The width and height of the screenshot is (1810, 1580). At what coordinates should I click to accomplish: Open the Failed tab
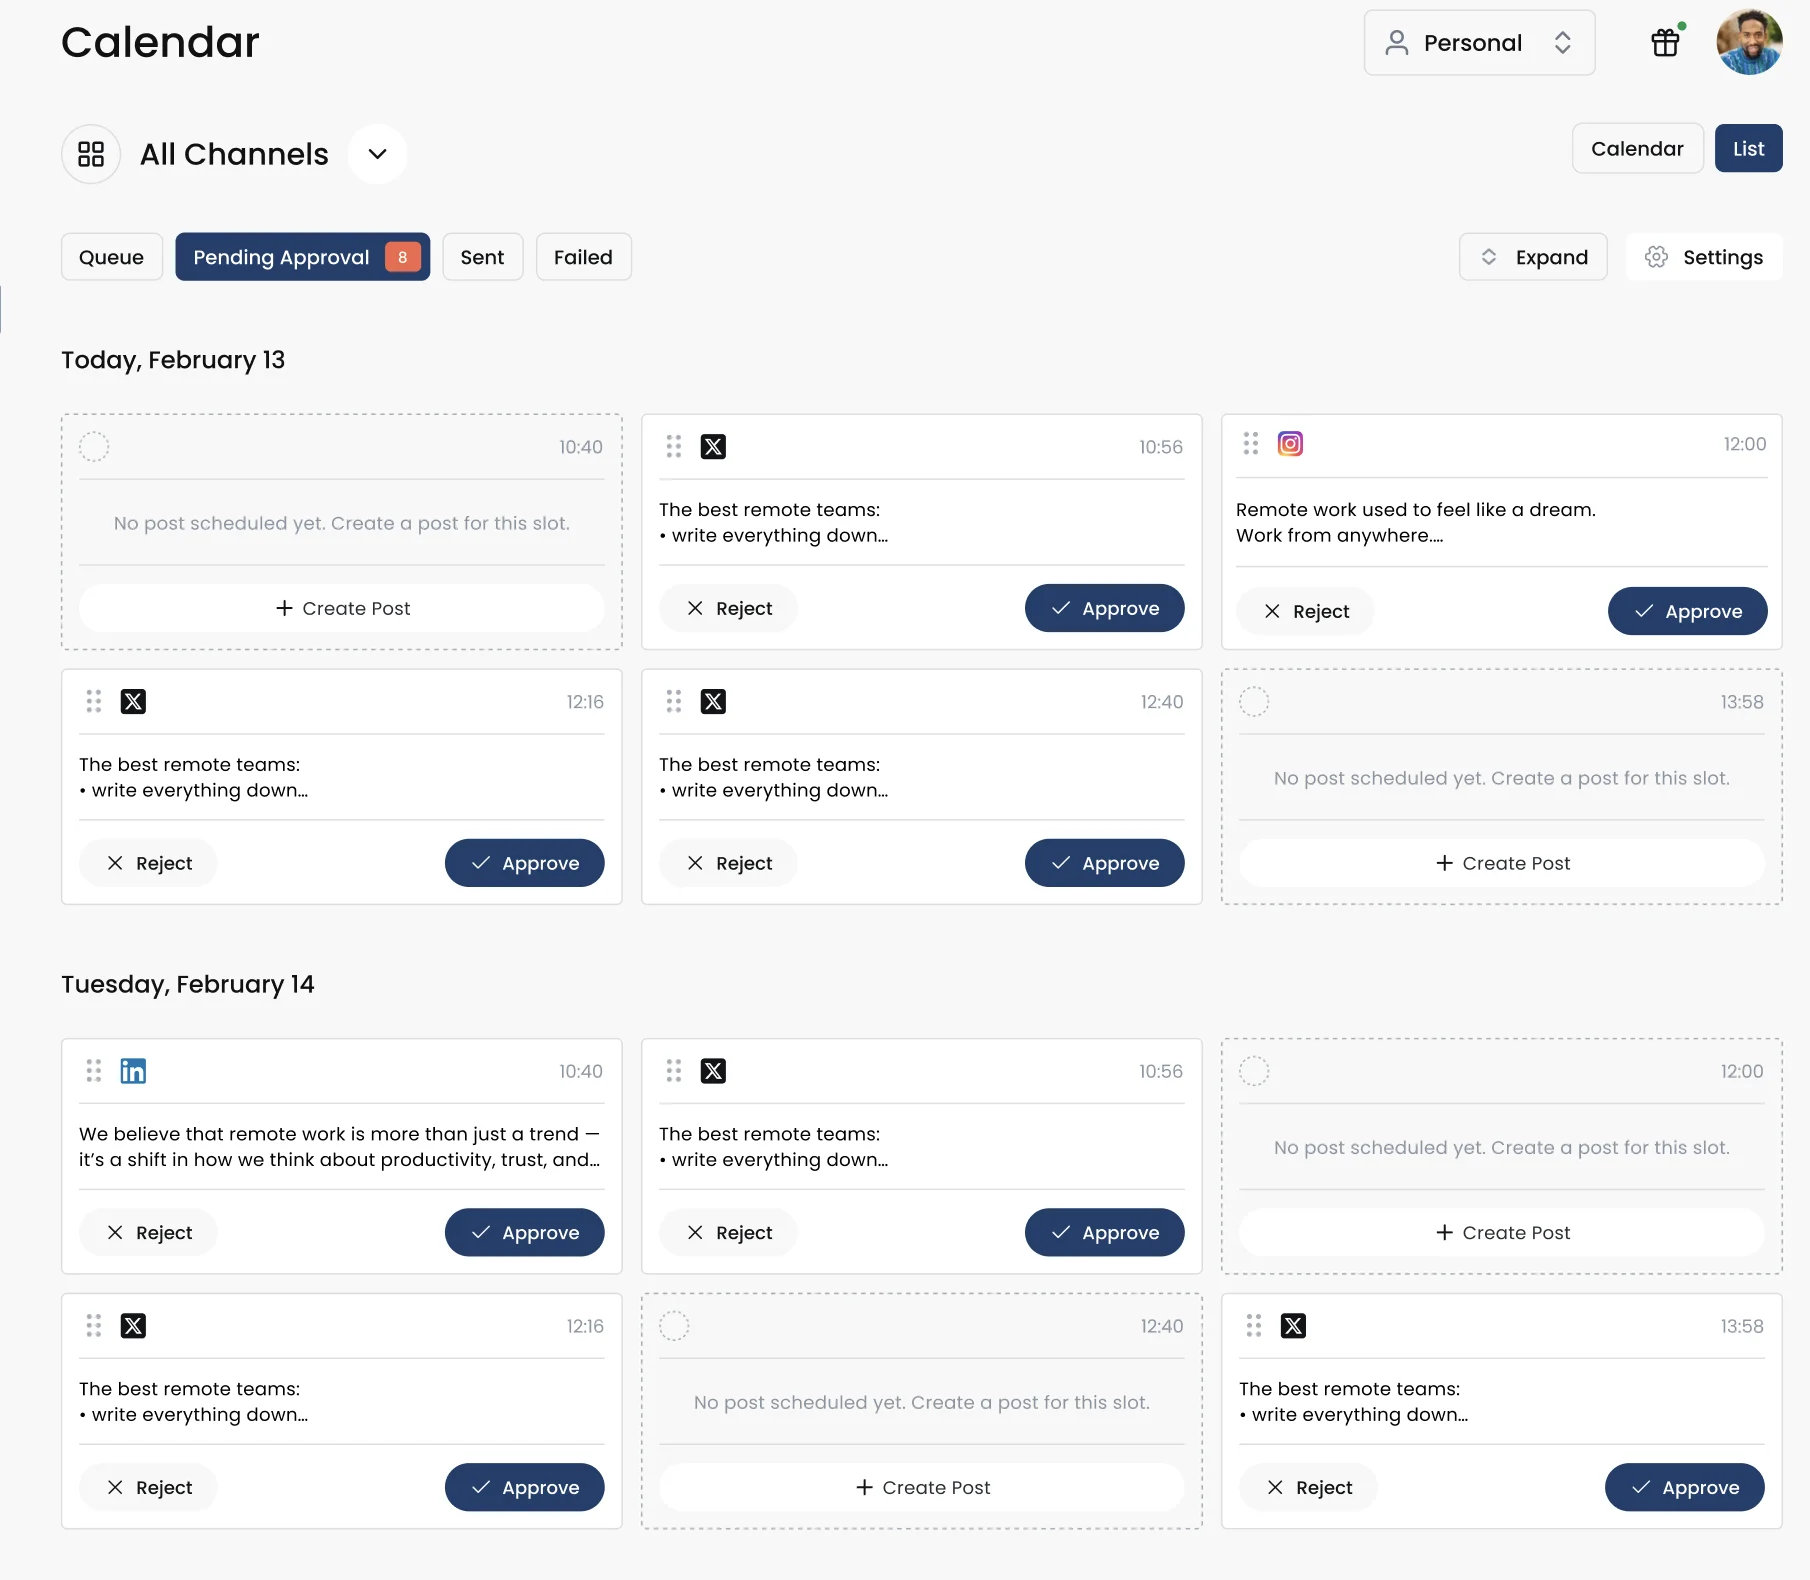click(x=583, y=257)
